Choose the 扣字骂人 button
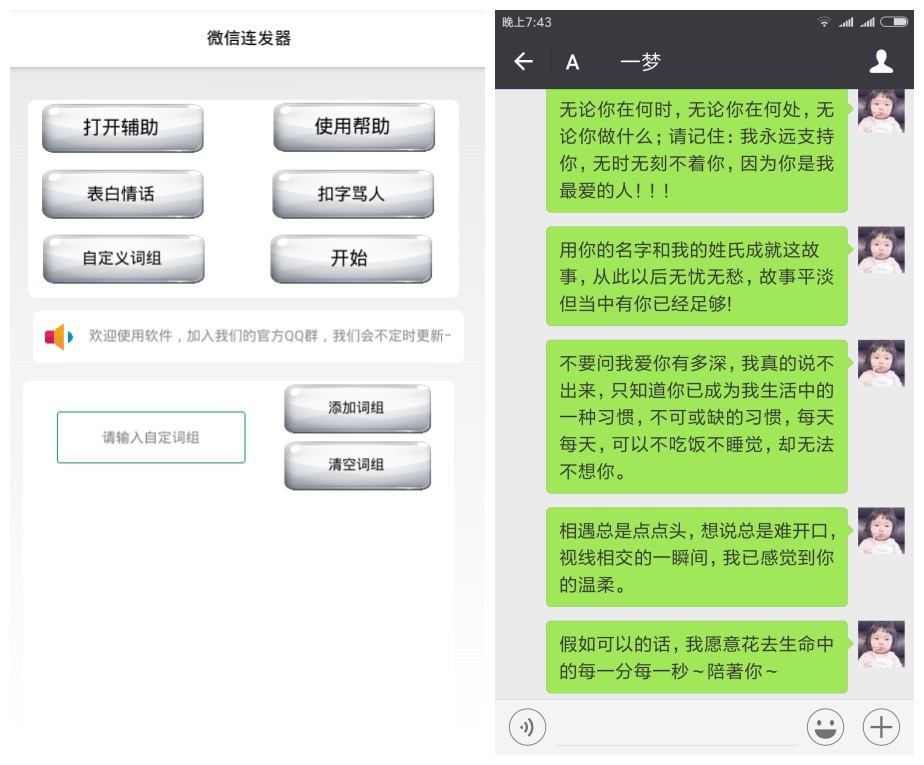This screenshot has height=765, width=924. (x=352, y=194)
